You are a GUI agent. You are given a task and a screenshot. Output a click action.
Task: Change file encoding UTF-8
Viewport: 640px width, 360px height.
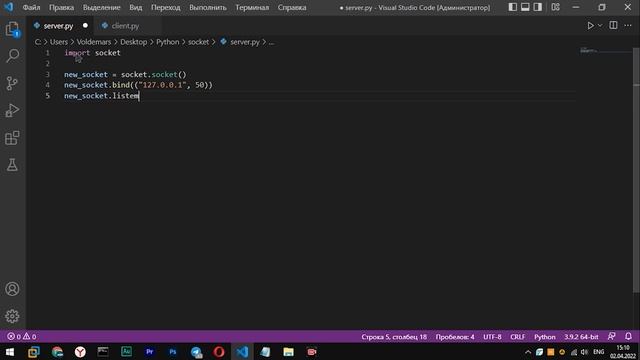coord(492,337)
